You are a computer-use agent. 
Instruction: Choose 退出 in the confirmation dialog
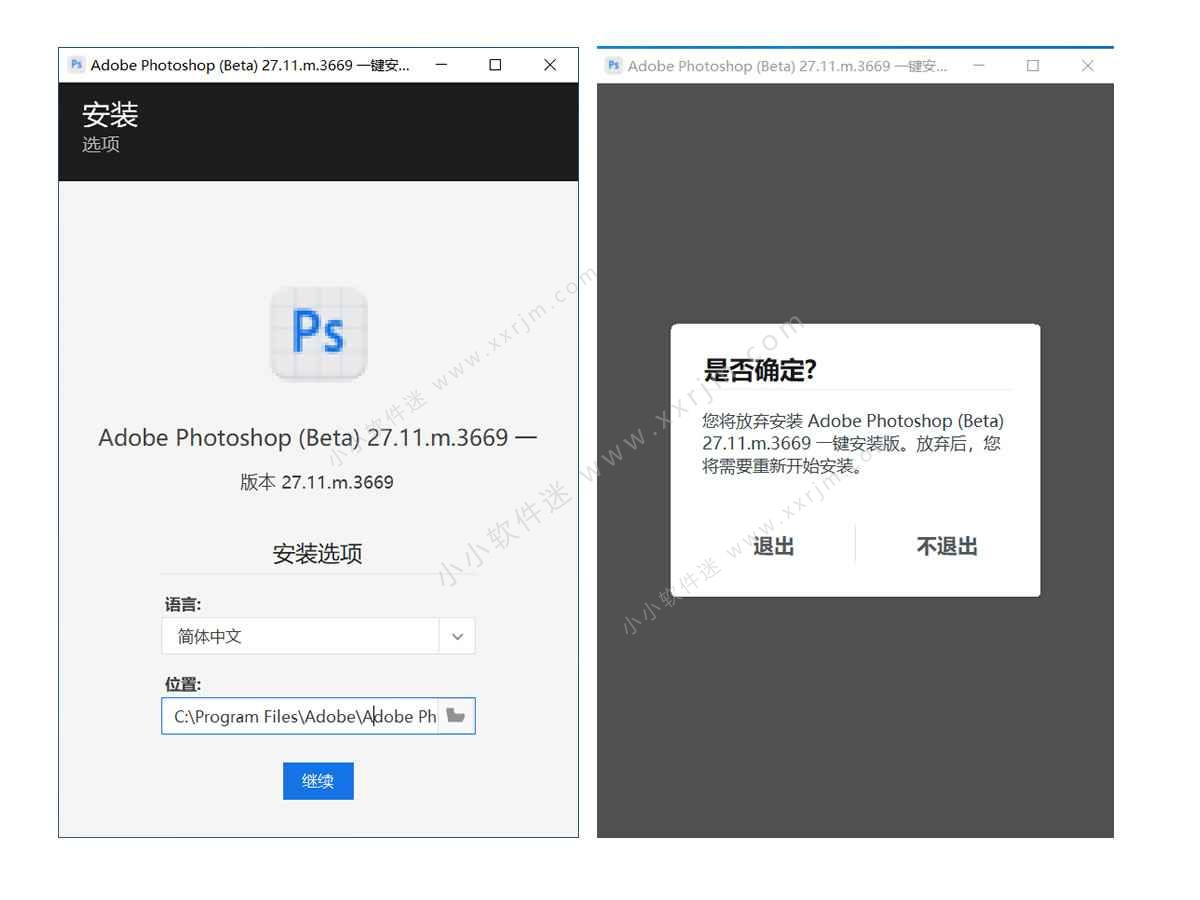click(x=773, y=546)
